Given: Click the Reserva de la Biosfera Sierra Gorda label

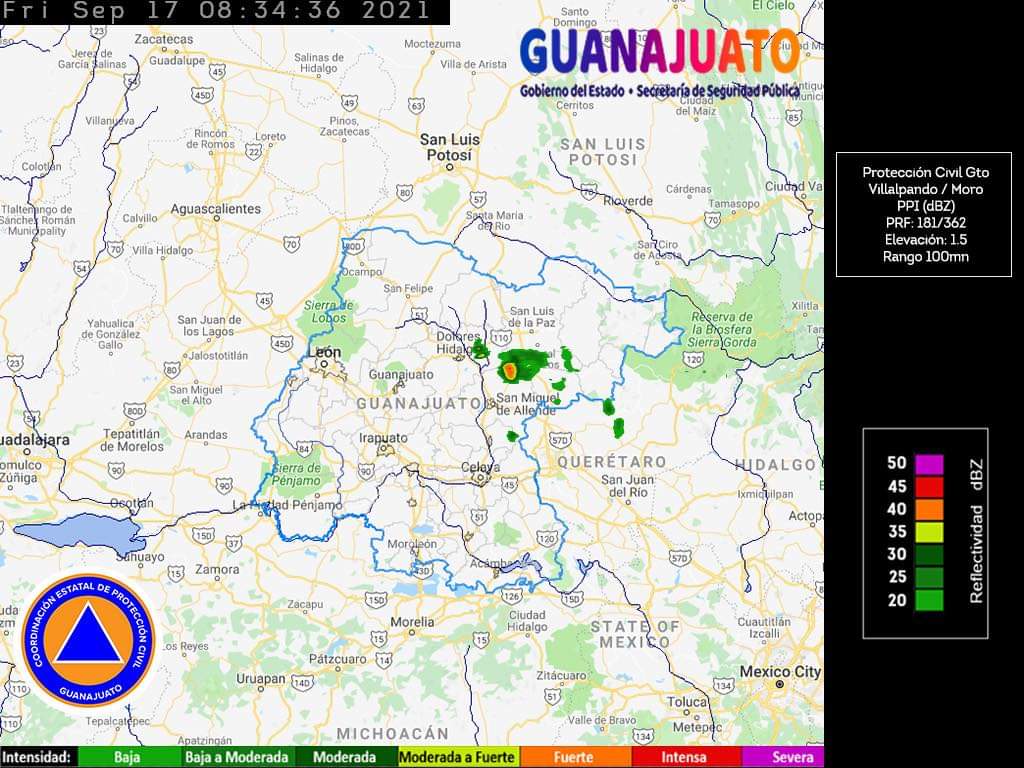Looking at the screenshot, I should [x=722, y=329].
